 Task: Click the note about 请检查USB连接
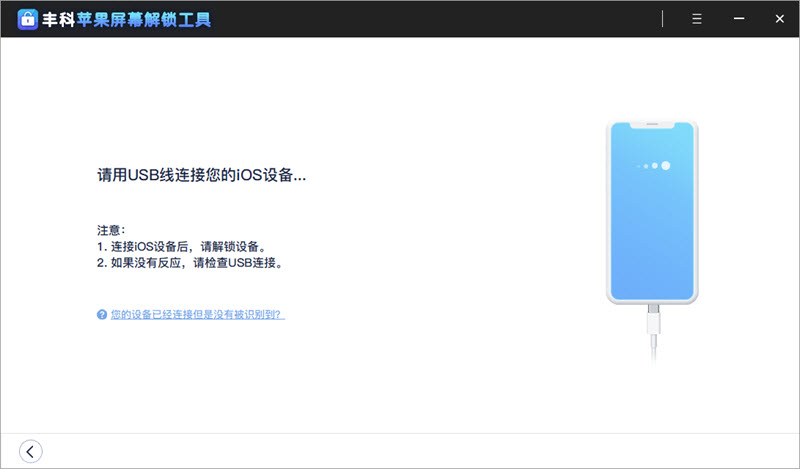[190, 263]
